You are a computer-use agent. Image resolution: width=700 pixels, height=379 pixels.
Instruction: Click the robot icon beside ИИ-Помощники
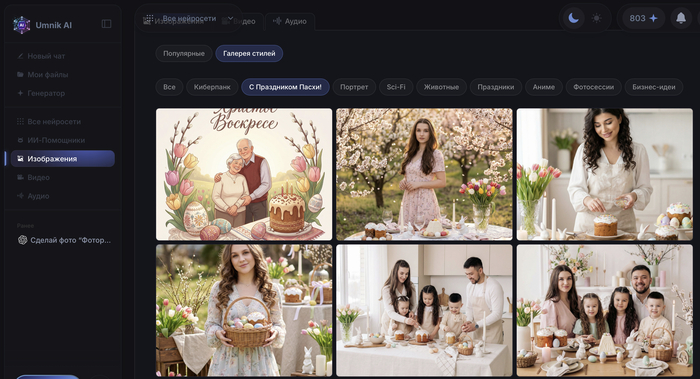pyautogui.click(x=20, y=140)
